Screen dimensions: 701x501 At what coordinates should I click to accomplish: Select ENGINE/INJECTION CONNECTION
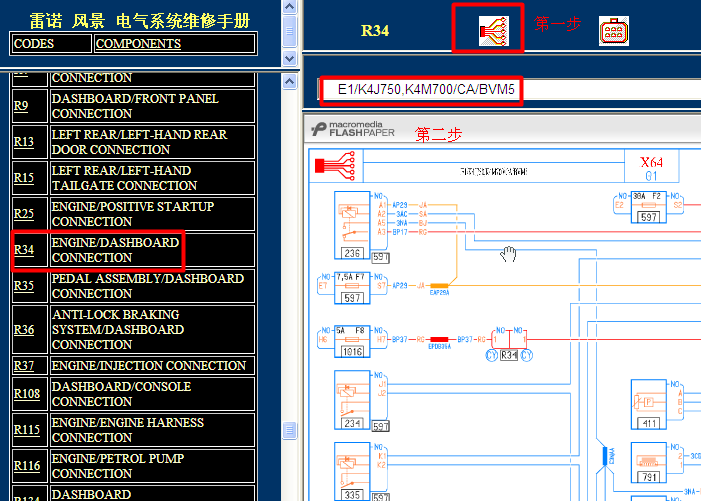(x=152, y=366)
